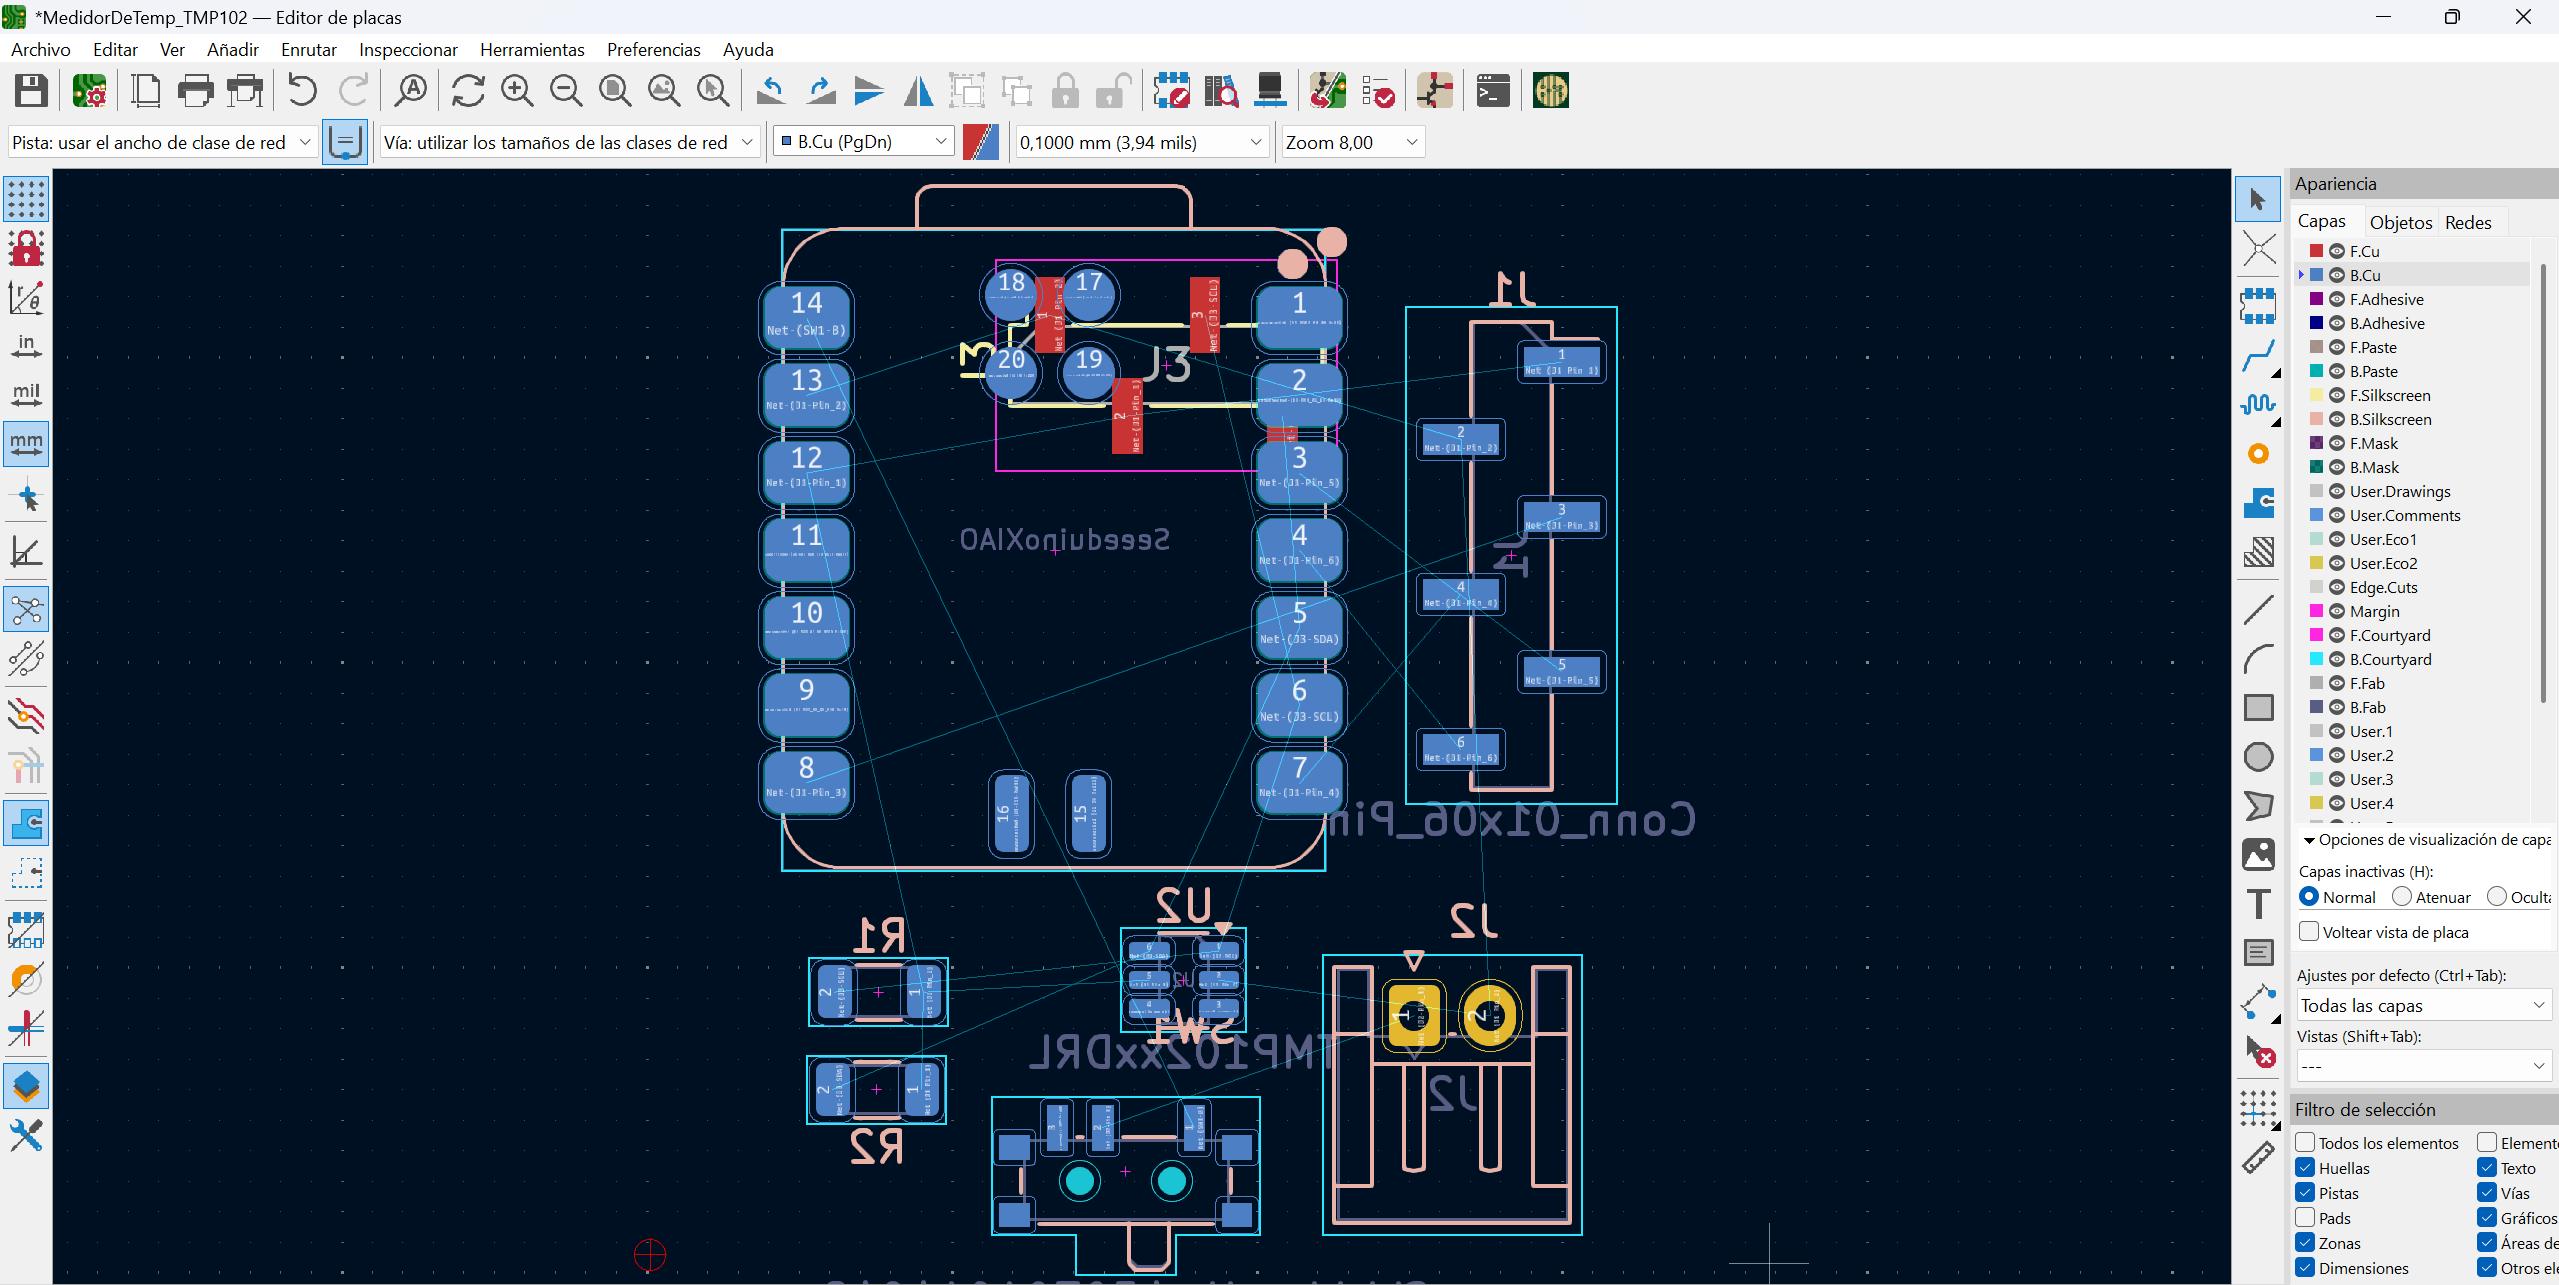Select the Normal inactive layers option
The height and width of the screenshot is (1285, 2559).
tap(2309, 897)
